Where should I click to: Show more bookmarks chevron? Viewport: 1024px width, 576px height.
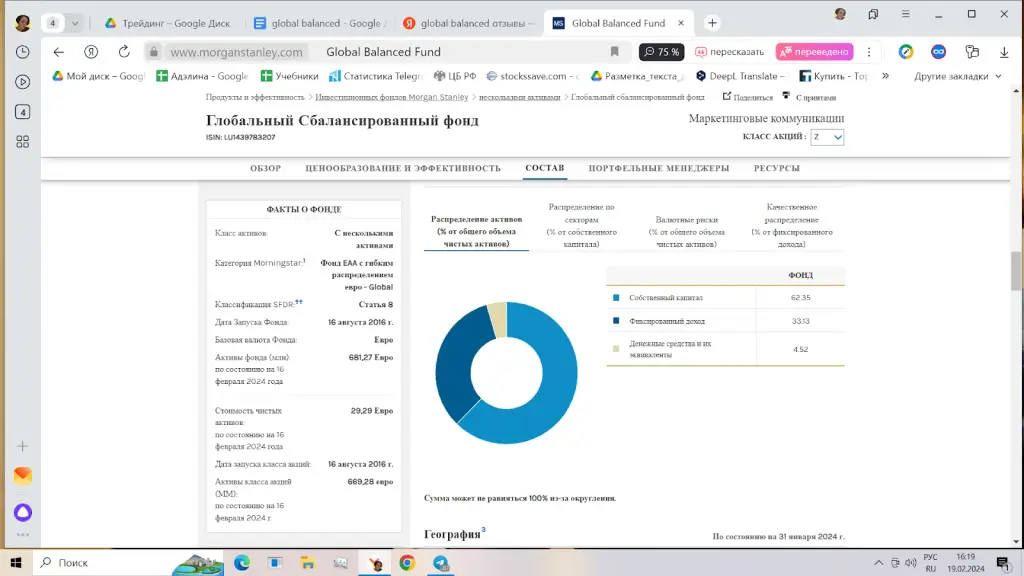(x=886, y=76)
